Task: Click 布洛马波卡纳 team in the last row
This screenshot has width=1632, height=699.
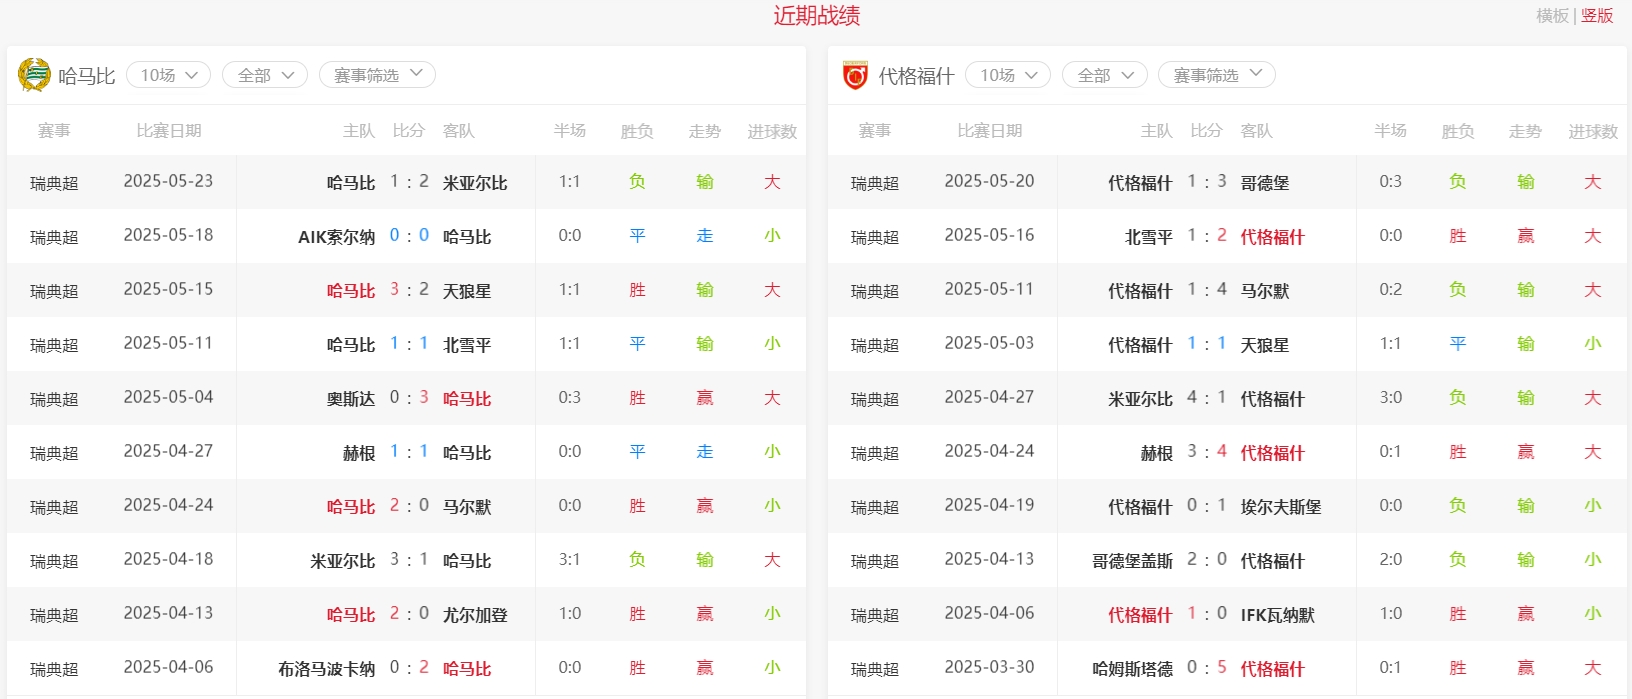Action: (326, 669)
